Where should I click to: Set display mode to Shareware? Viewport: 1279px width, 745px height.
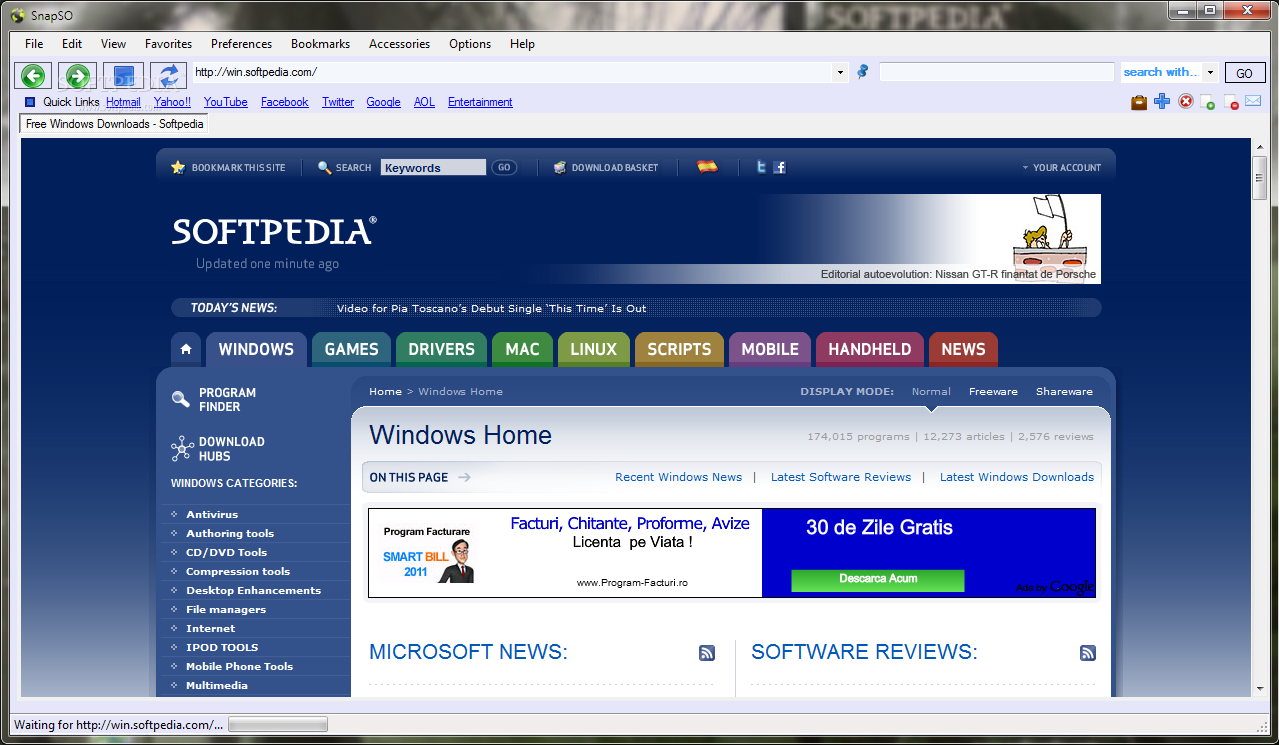[x=1064, y=391]
